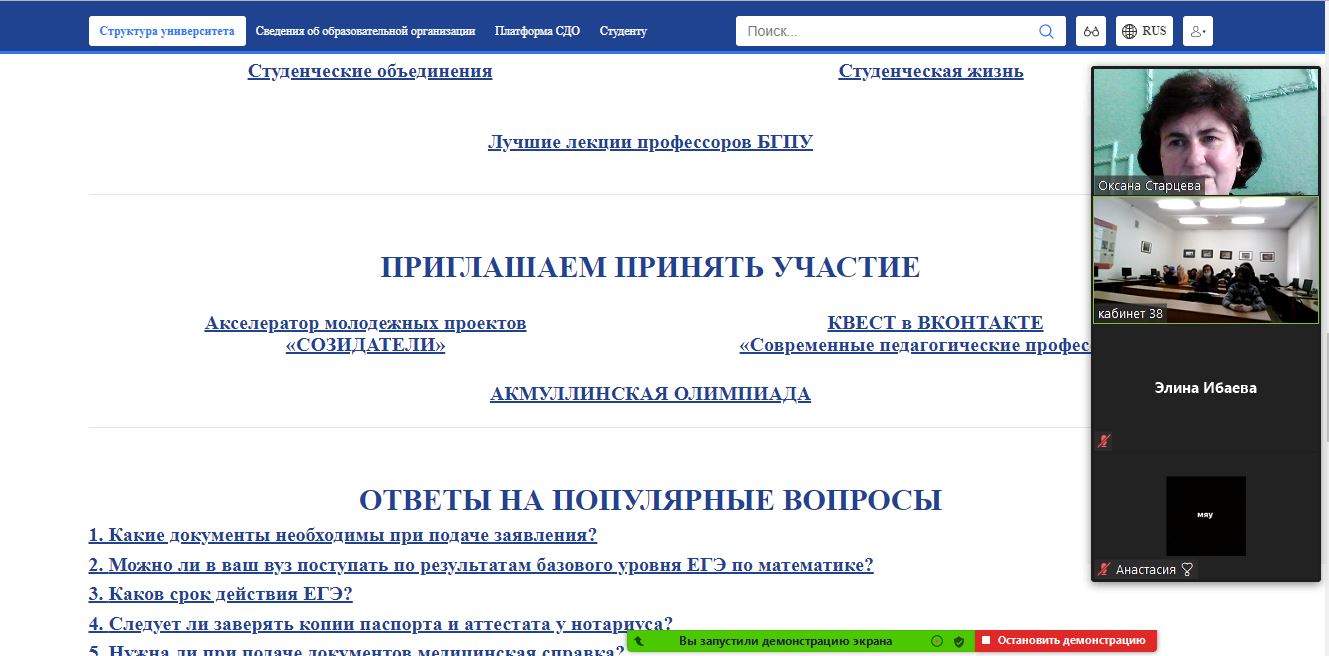
Task: Open Лучшие лекции профессоров БГПУ link
Action: click(x=650, y=142)
